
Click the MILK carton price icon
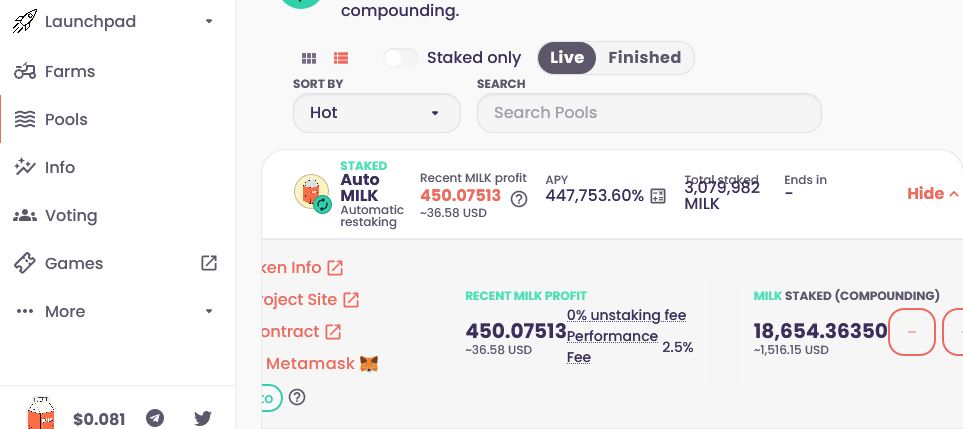(42, 413)
